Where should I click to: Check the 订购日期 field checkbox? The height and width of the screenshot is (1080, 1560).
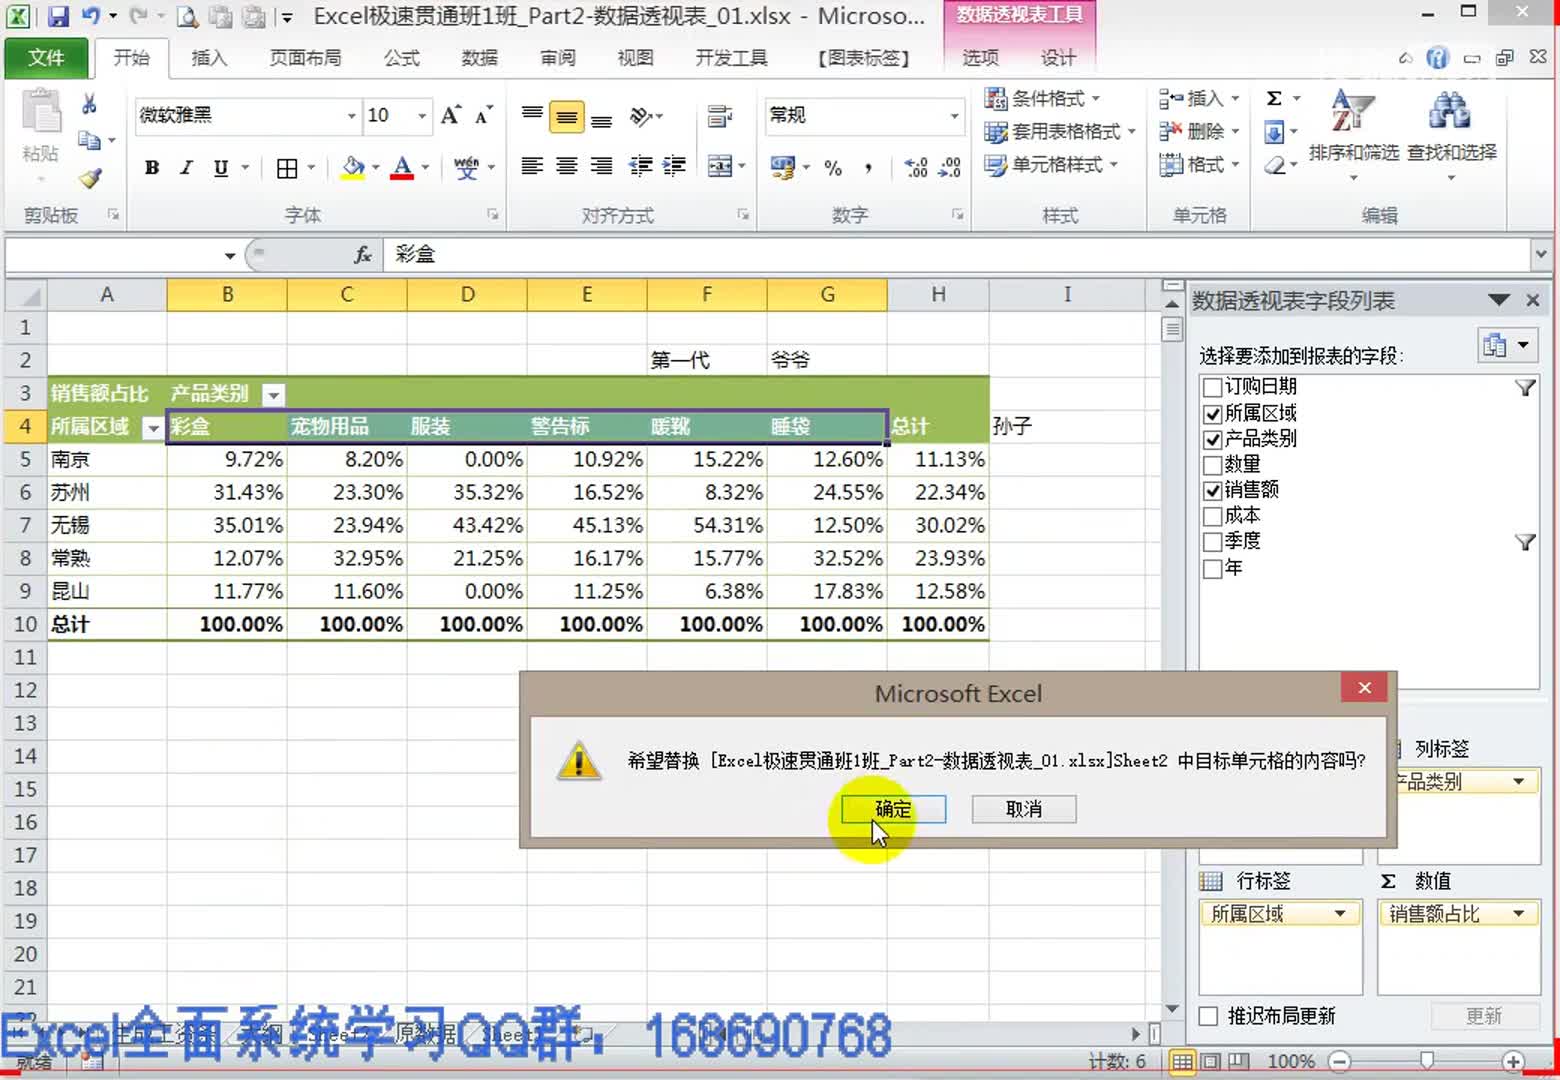[1213, 387]
